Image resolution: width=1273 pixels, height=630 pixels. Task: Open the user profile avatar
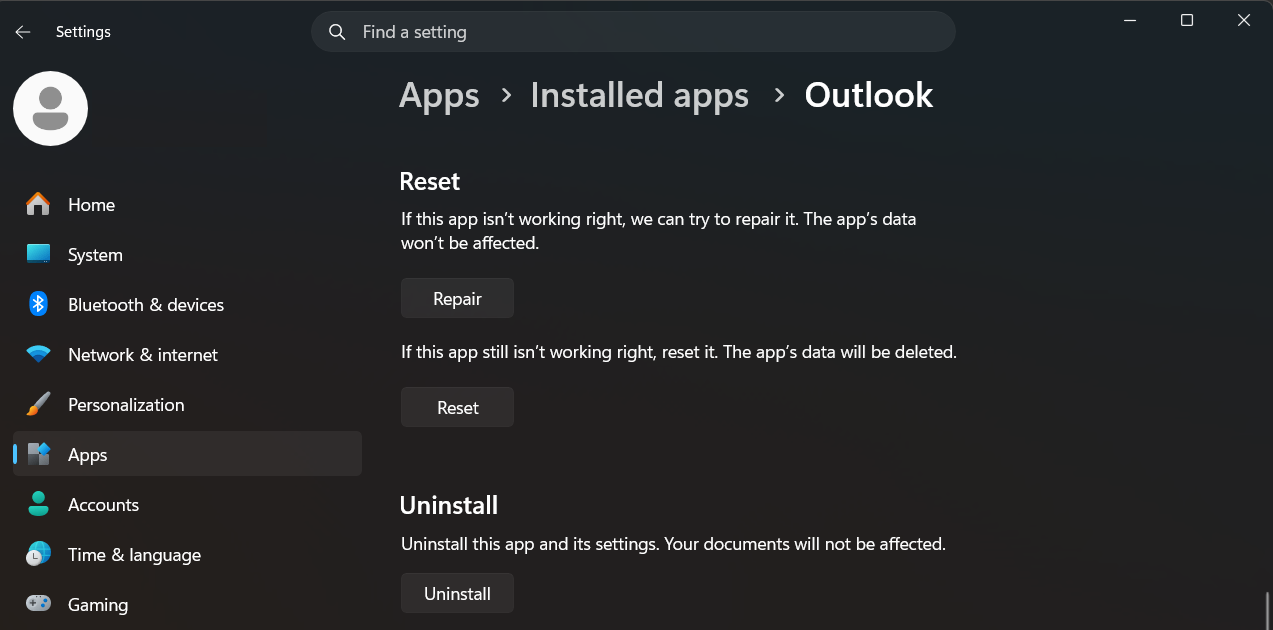(x=50, y=108)
